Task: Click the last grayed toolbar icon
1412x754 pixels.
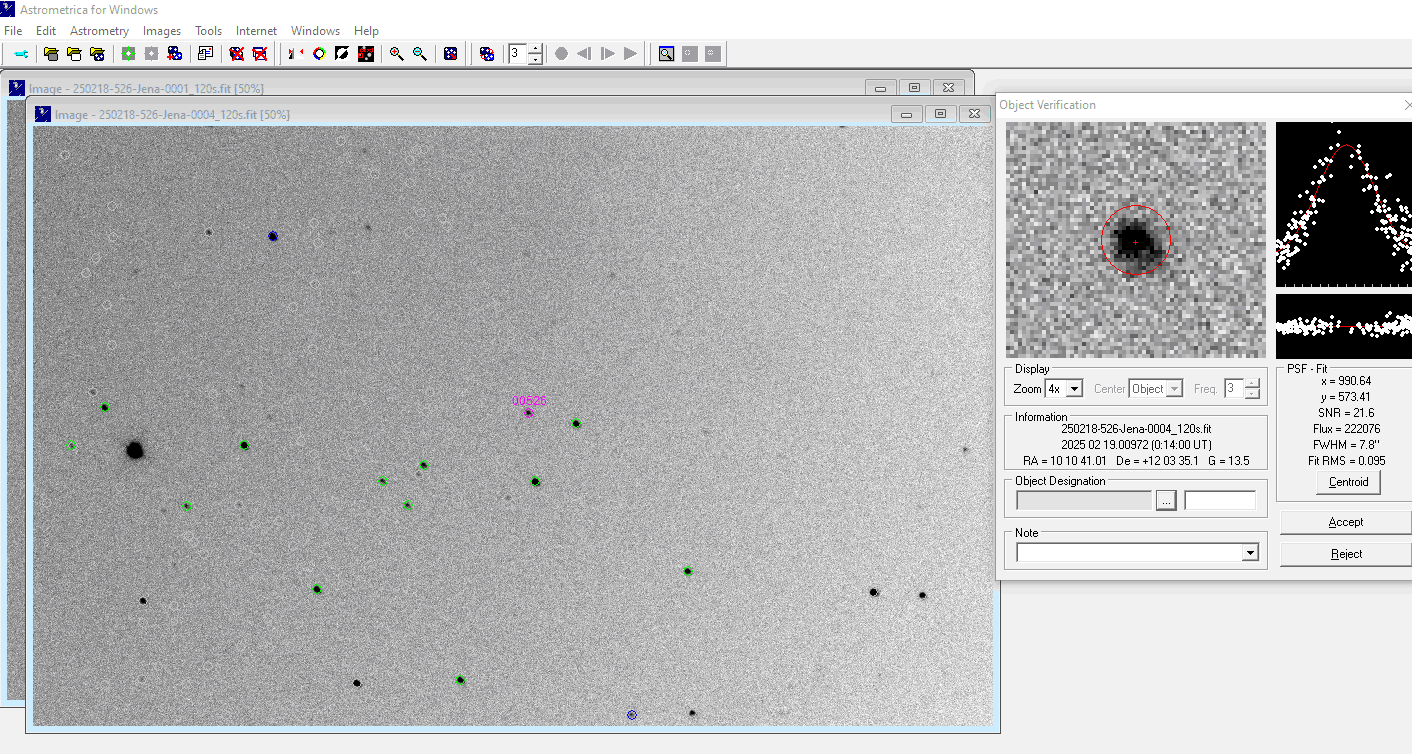Action: pos(712,54)
